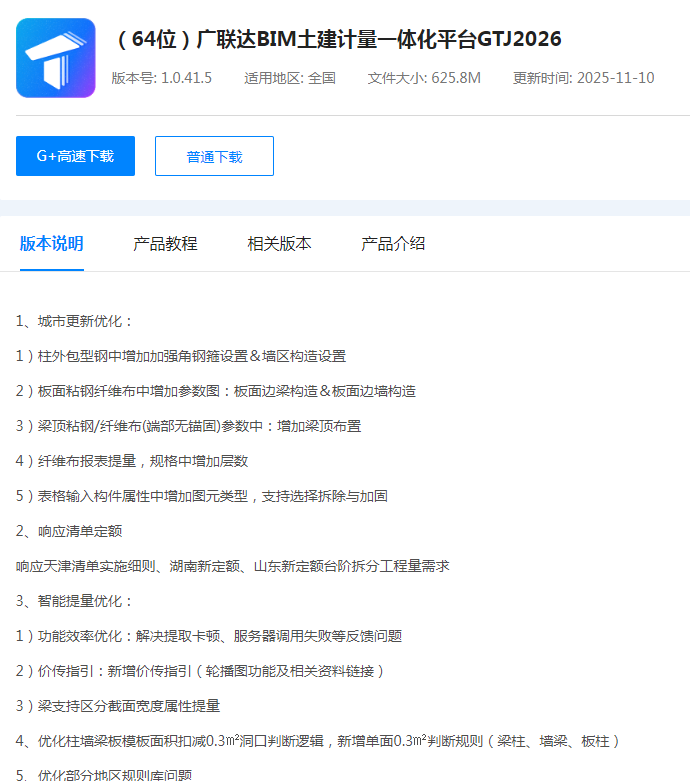
Task: Click the line about 优化柱墙梁板模板面积扣减
Action: [x=318, y=741]
